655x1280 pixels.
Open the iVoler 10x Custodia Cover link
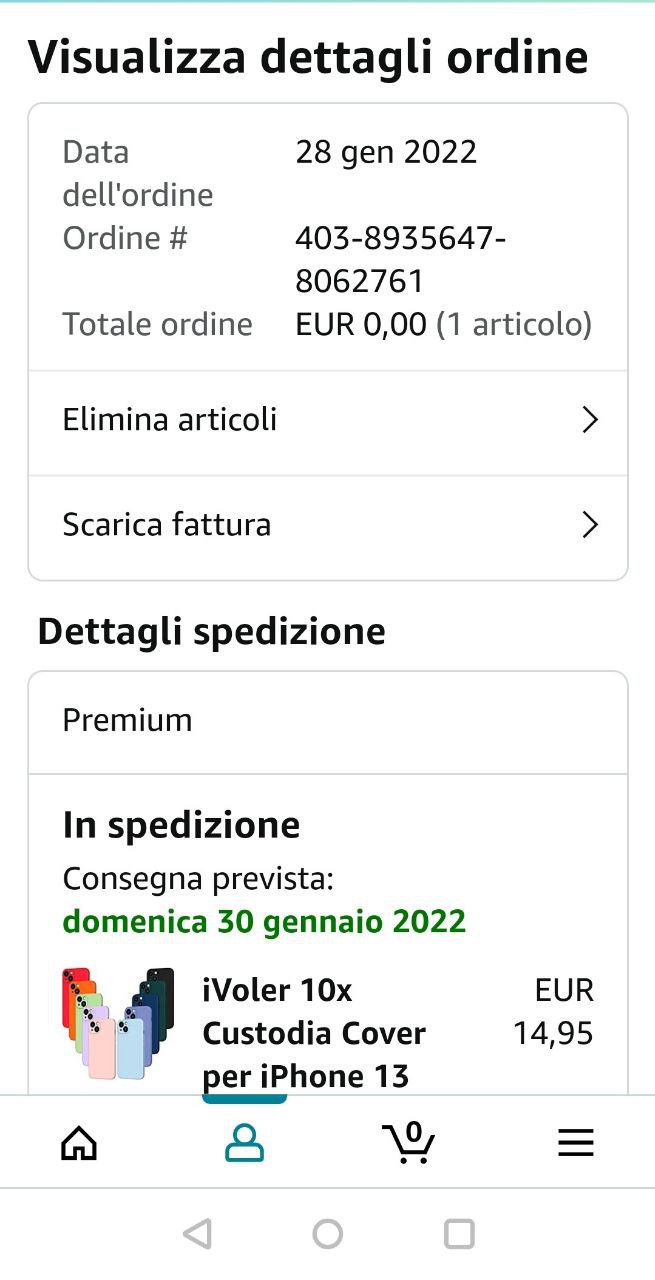(314, 1033)
